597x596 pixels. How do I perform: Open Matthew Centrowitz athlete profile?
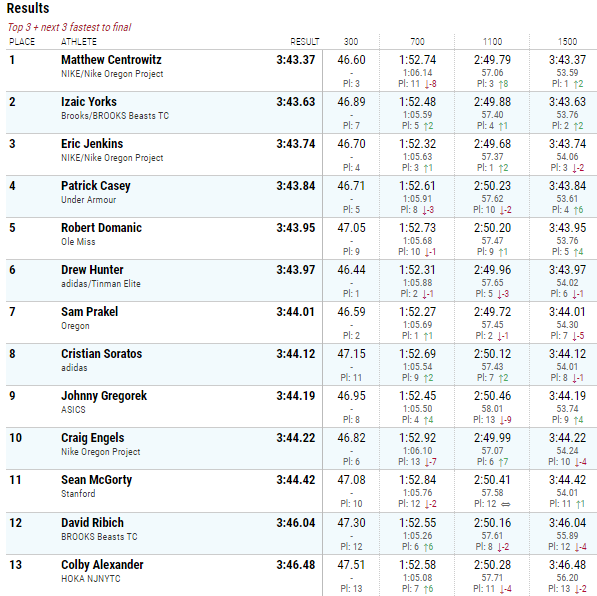[111, 60]
